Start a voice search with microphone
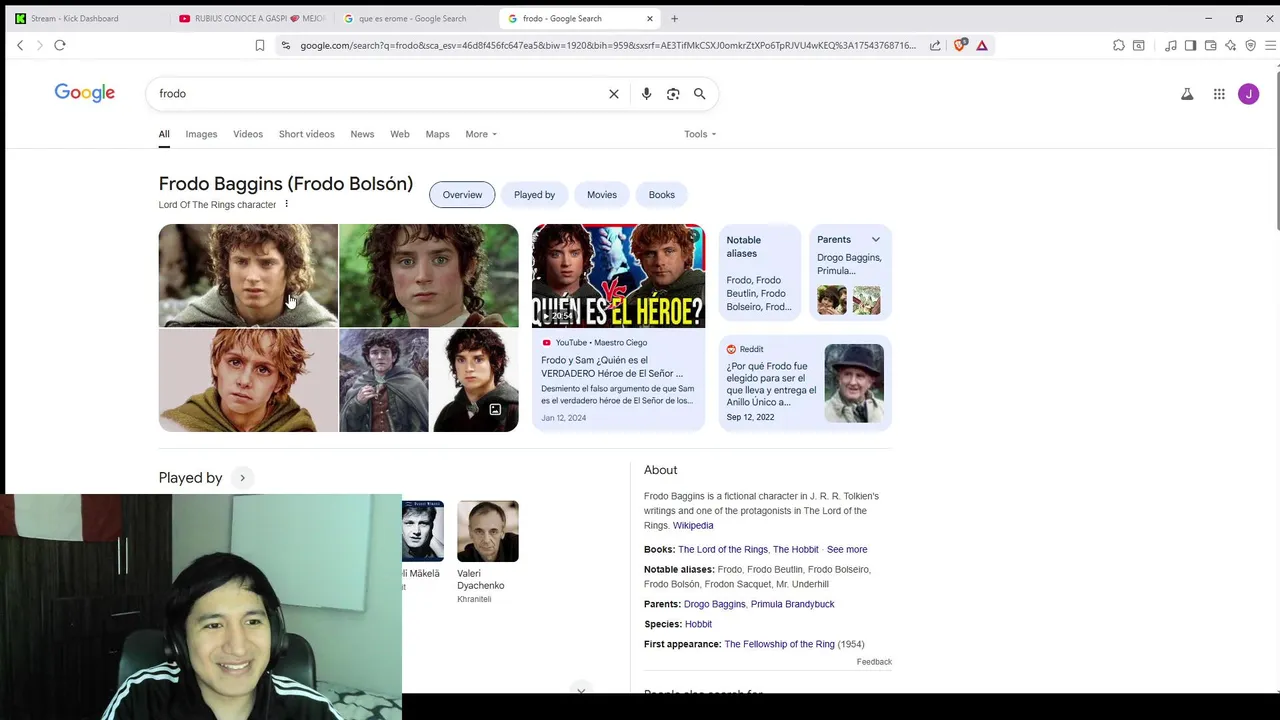This screenshot has height=720, width=1280. (646, 94)
